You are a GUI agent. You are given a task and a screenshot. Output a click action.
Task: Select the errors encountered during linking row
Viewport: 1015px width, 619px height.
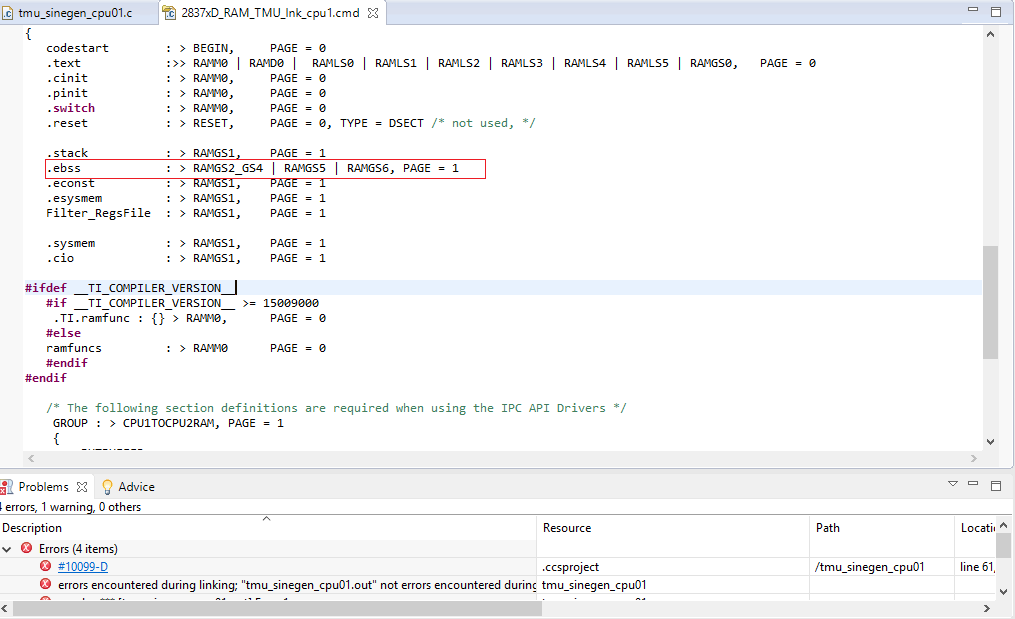tap(296, 585)
